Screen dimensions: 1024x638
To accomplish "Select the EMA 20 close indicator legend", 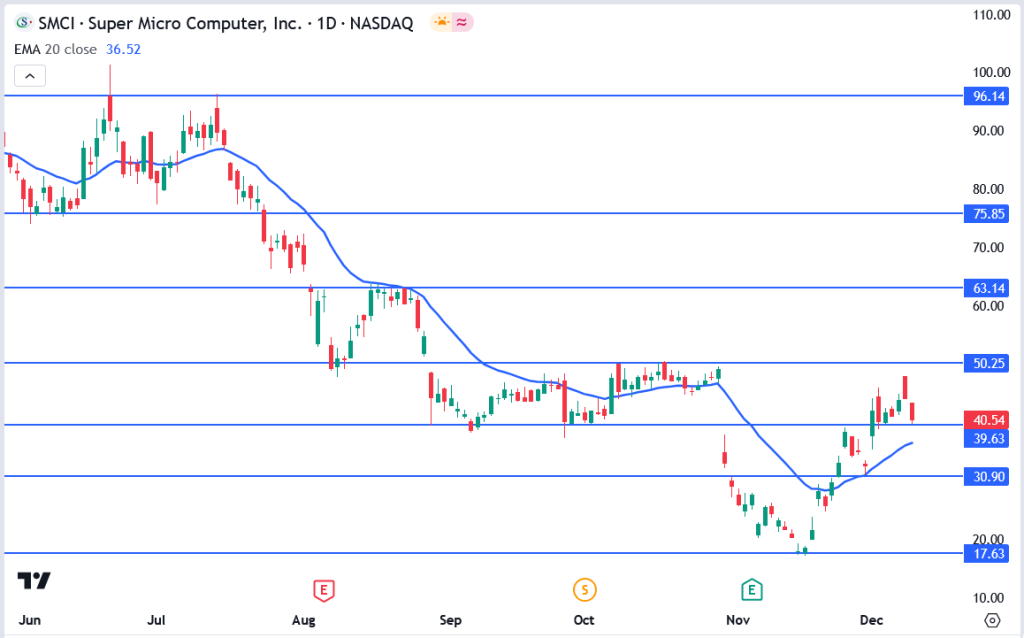I will [56, 47].
